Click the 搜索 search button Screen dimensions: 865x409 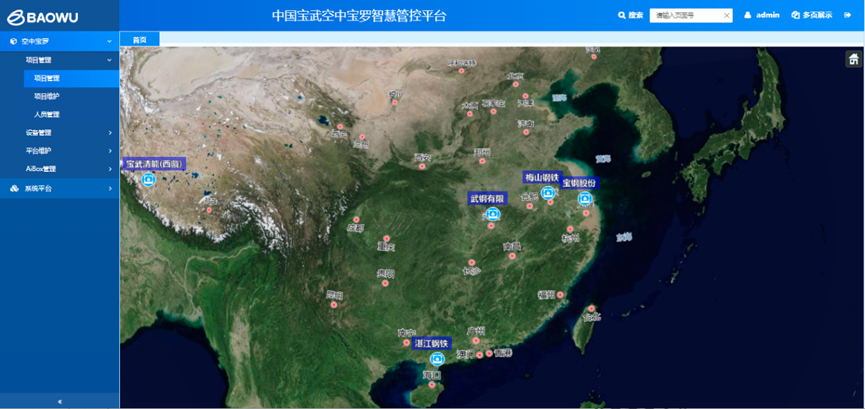click(x=631, y=15)
